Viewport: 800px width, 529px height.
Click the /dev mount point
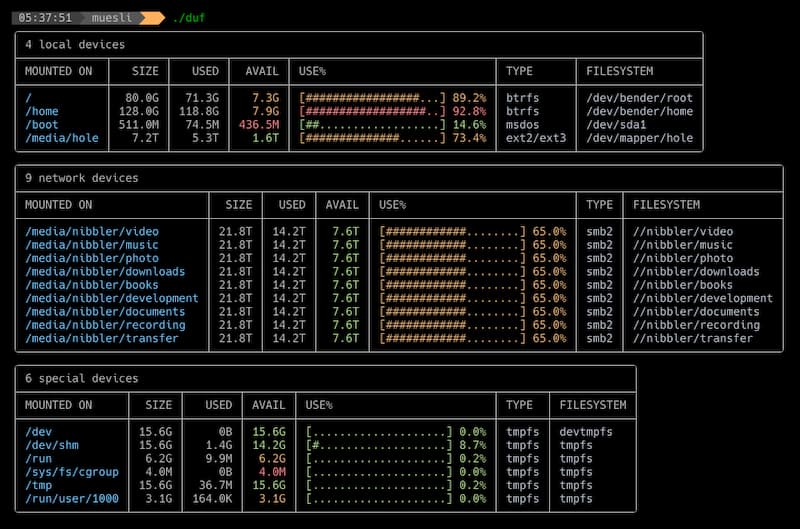38,432
